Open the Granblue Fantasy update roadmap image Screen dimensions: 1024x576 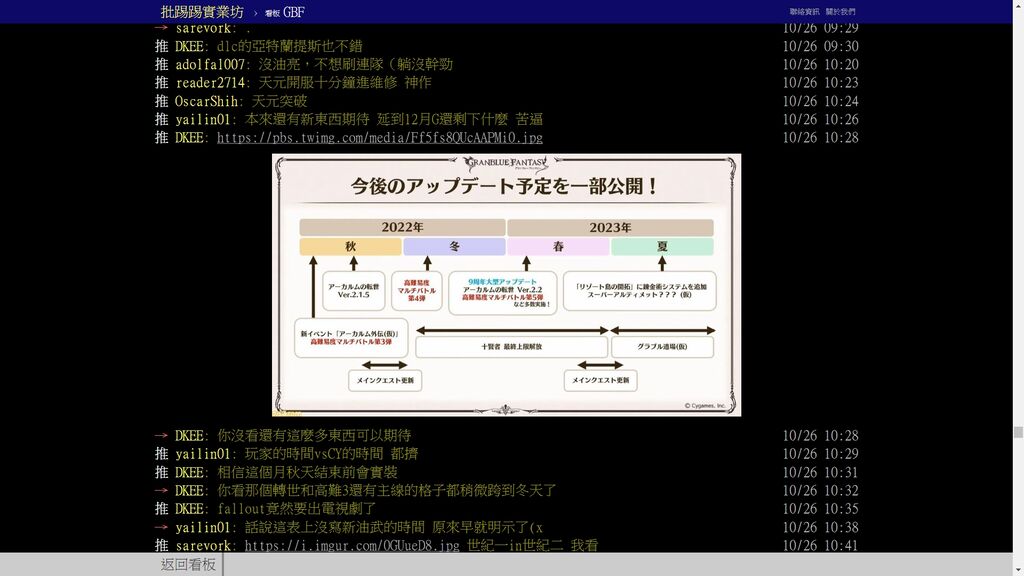(x=506, y=285)
